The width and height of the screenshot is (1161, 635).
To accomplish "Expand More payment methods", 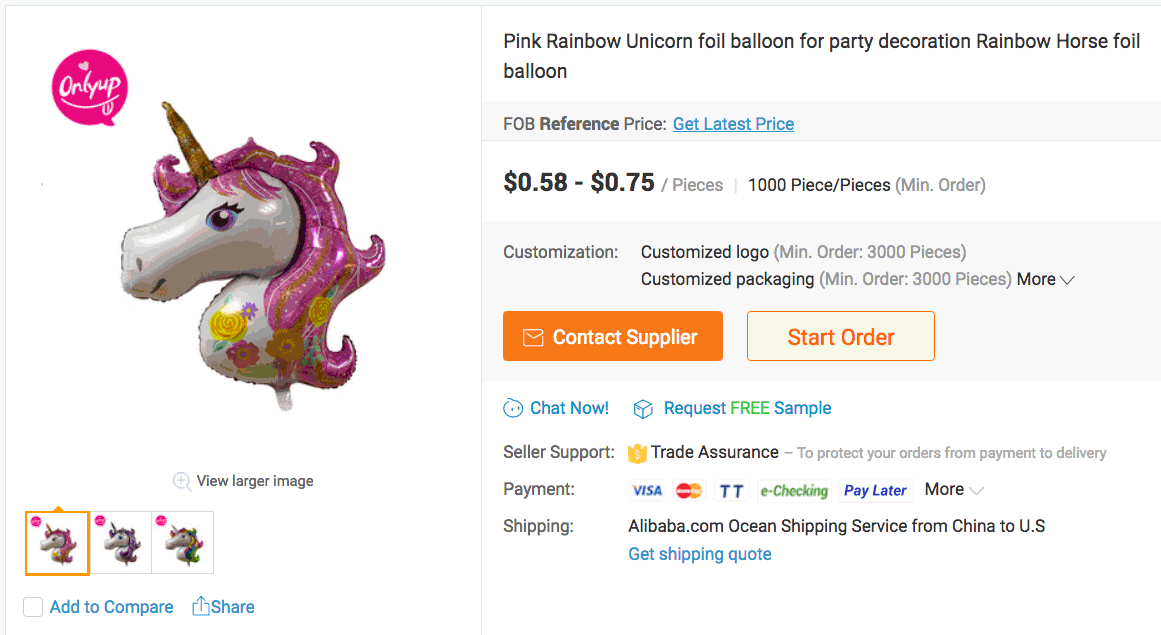I will (954, 489).
